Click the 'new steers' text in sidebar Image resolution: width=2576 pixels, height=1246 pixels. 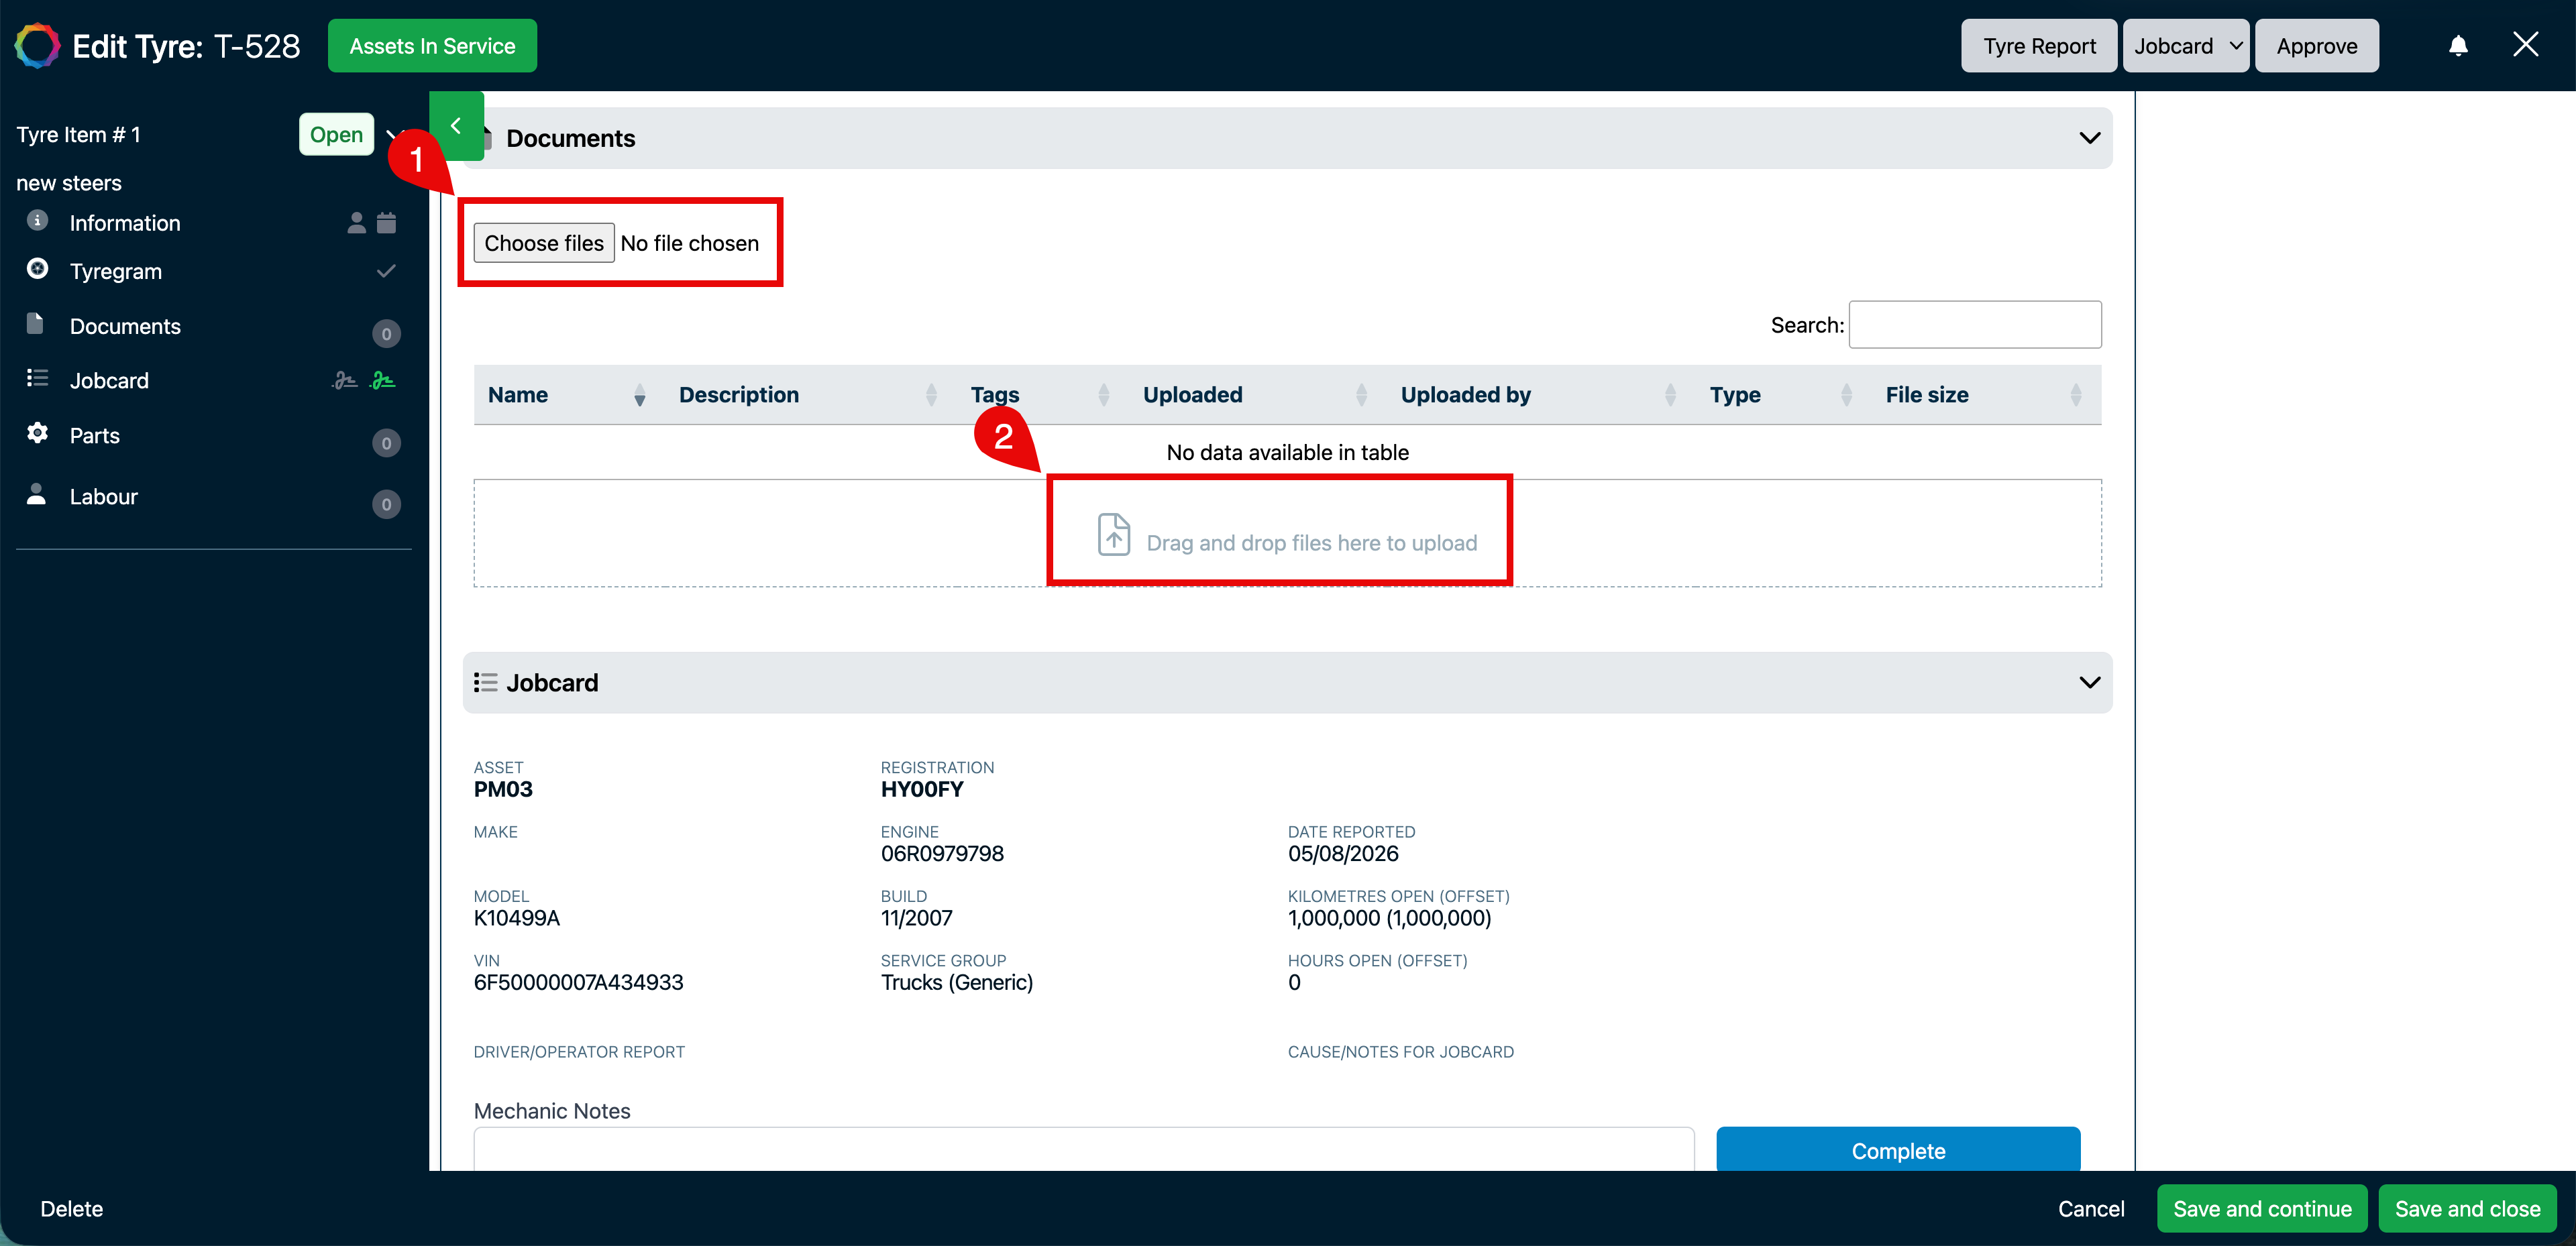[x=69, y=183]
